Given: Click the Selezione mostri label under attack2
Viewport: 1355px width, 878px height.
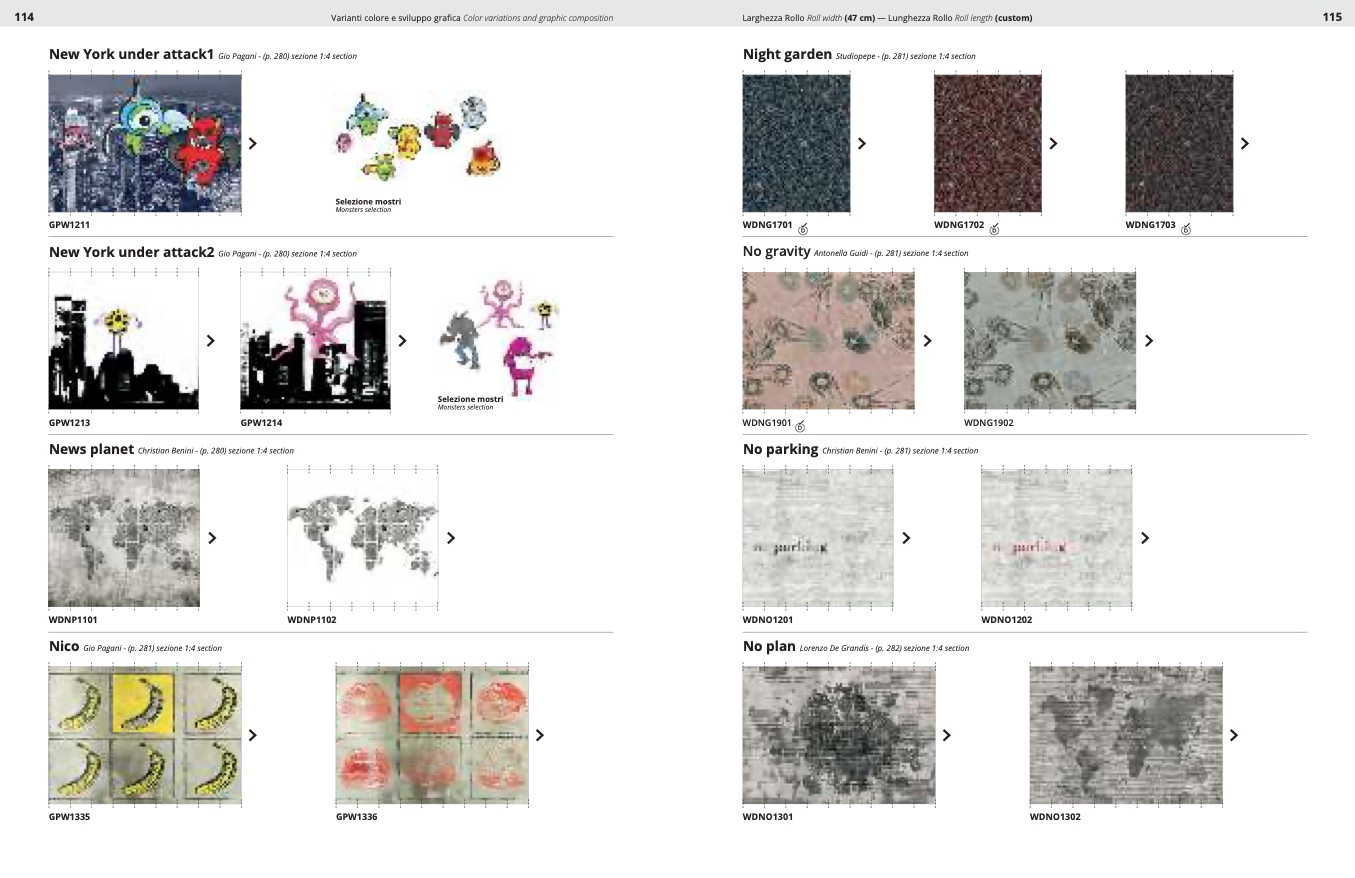Looking at the screenshot, I should 470,400.
